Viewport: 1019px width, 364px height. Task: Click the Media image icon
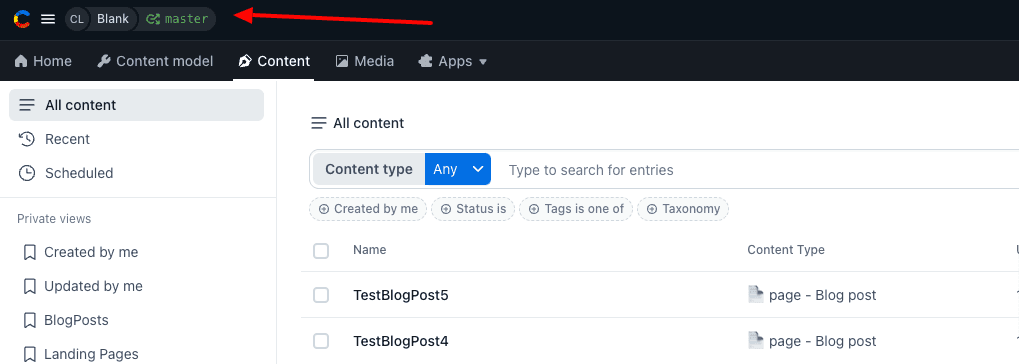coord(342,61)
